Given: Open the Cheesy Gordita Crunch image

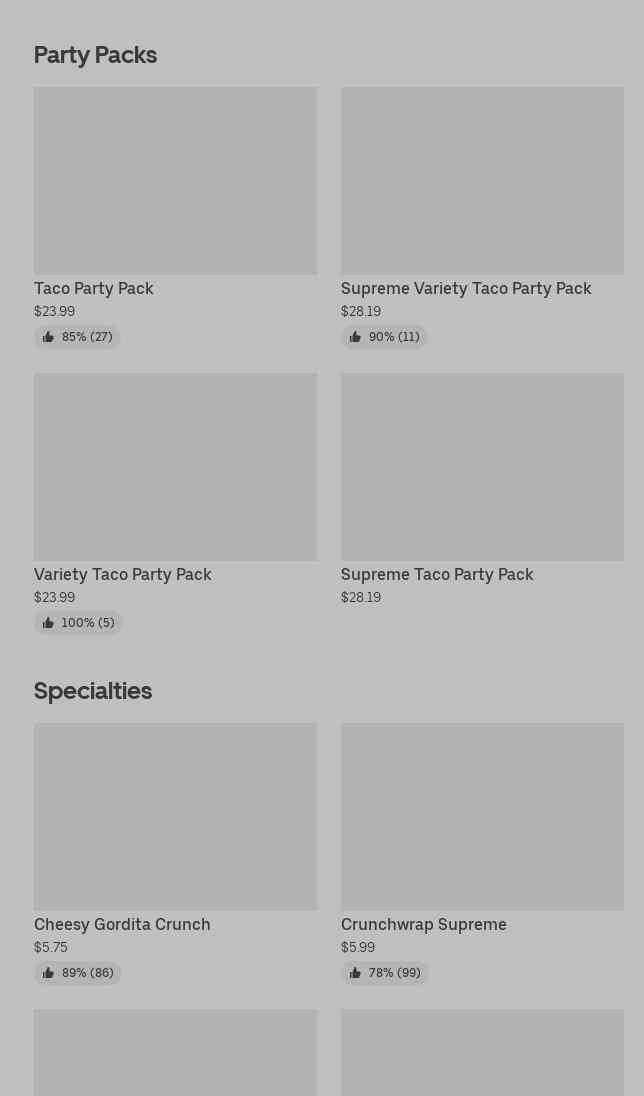Looking at the screenshot, I should (x=175, y=816).
